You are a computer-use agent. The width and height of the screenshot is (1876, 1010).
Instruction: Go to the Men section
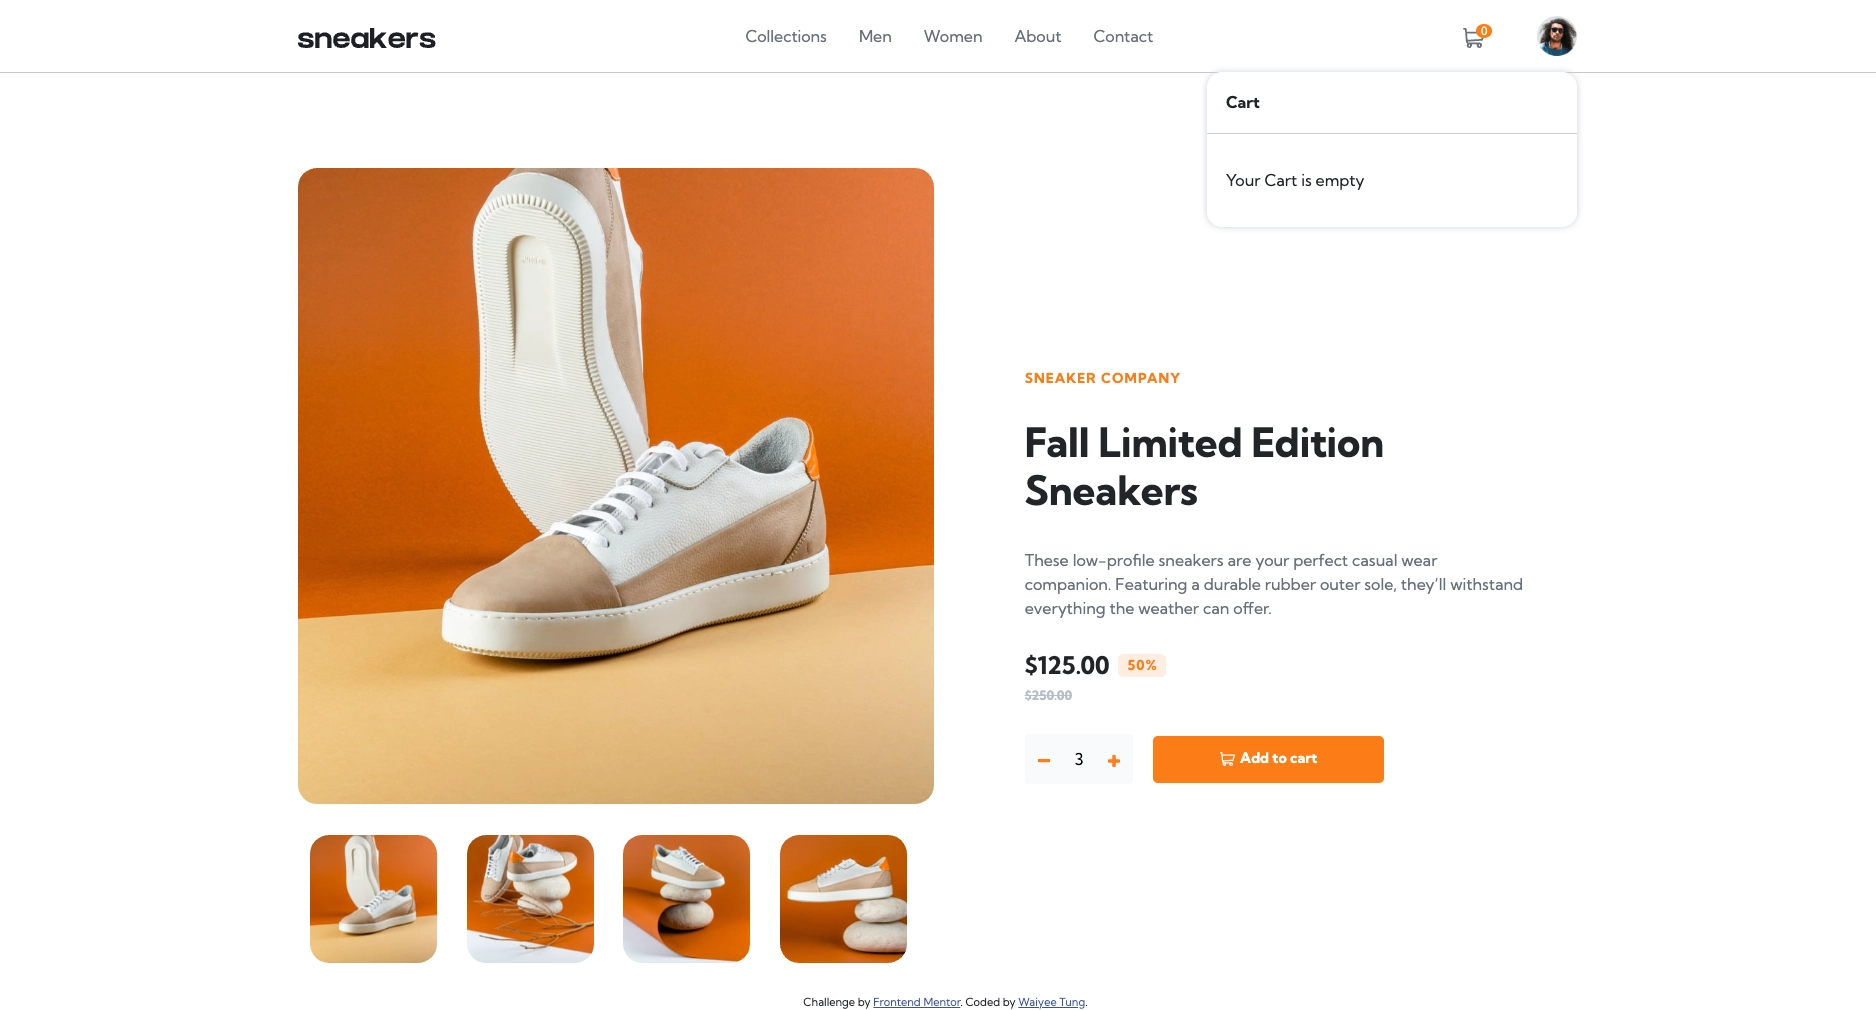875,37
